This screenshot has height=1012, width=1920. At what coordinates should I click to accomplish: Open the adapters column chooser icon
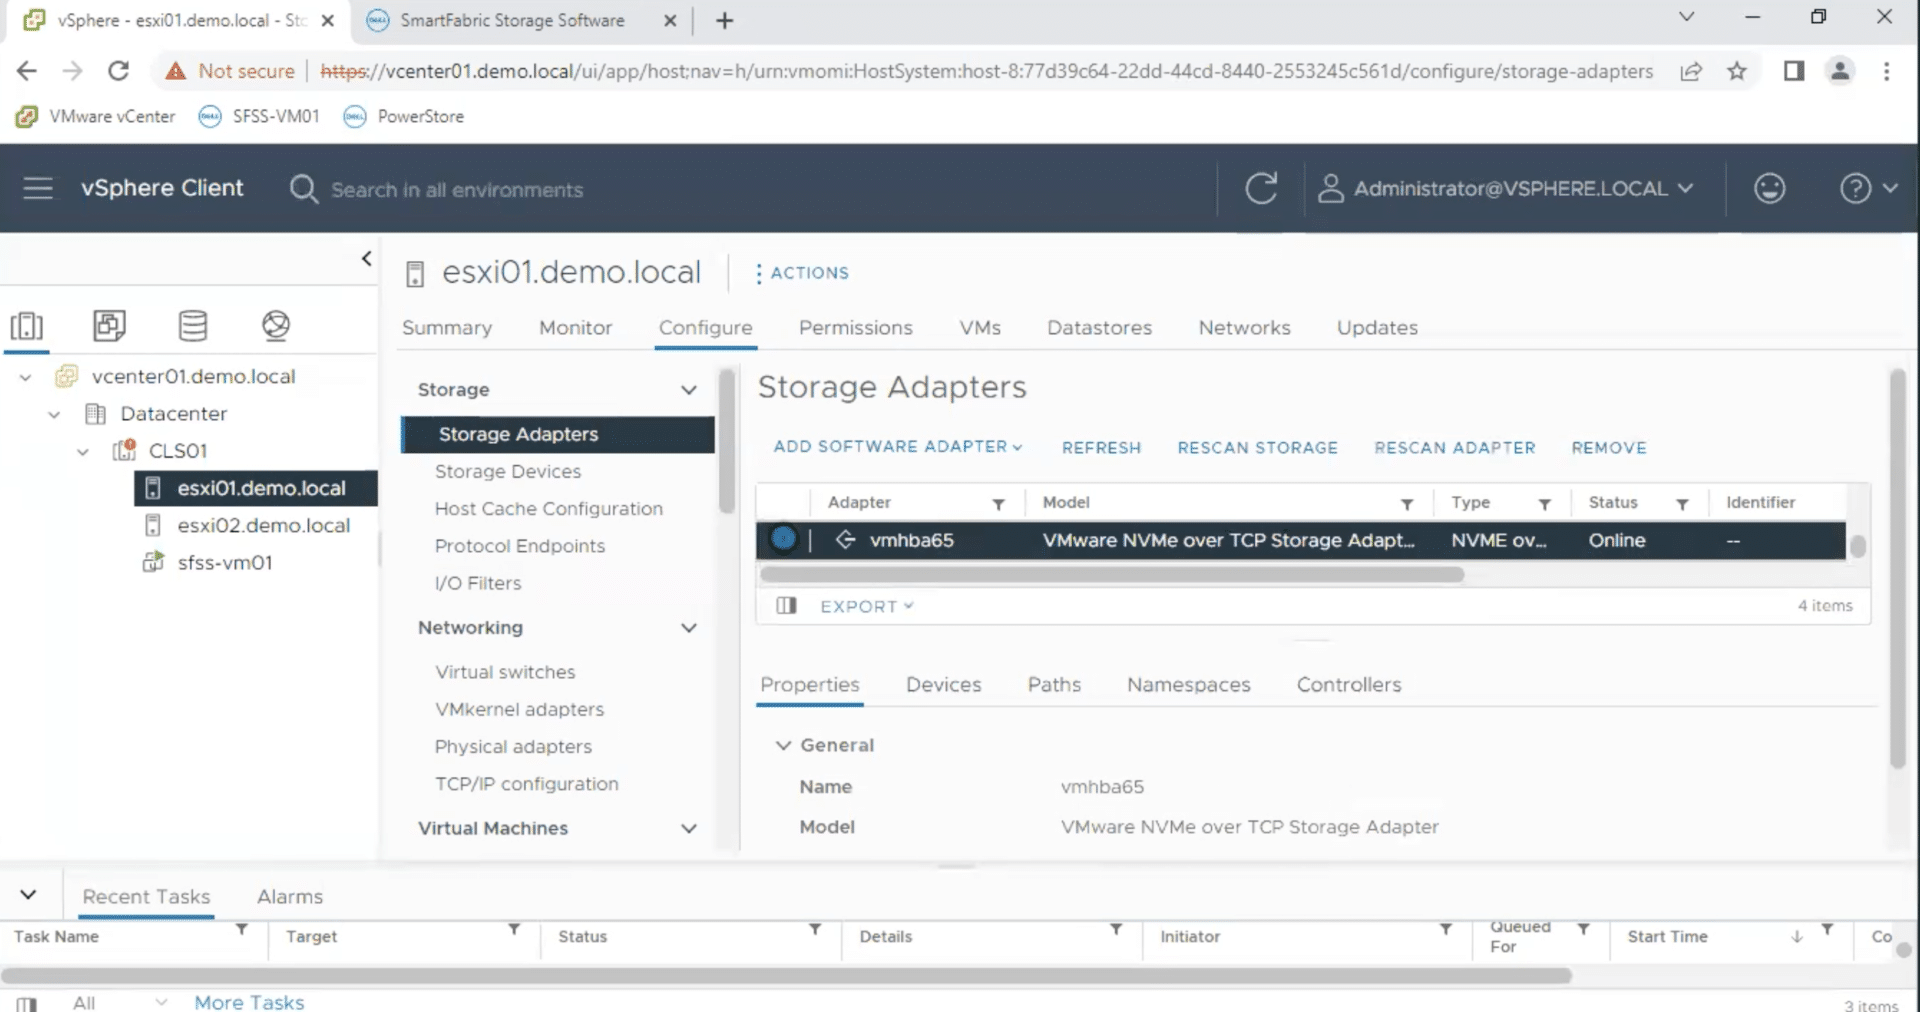point(786,605)
